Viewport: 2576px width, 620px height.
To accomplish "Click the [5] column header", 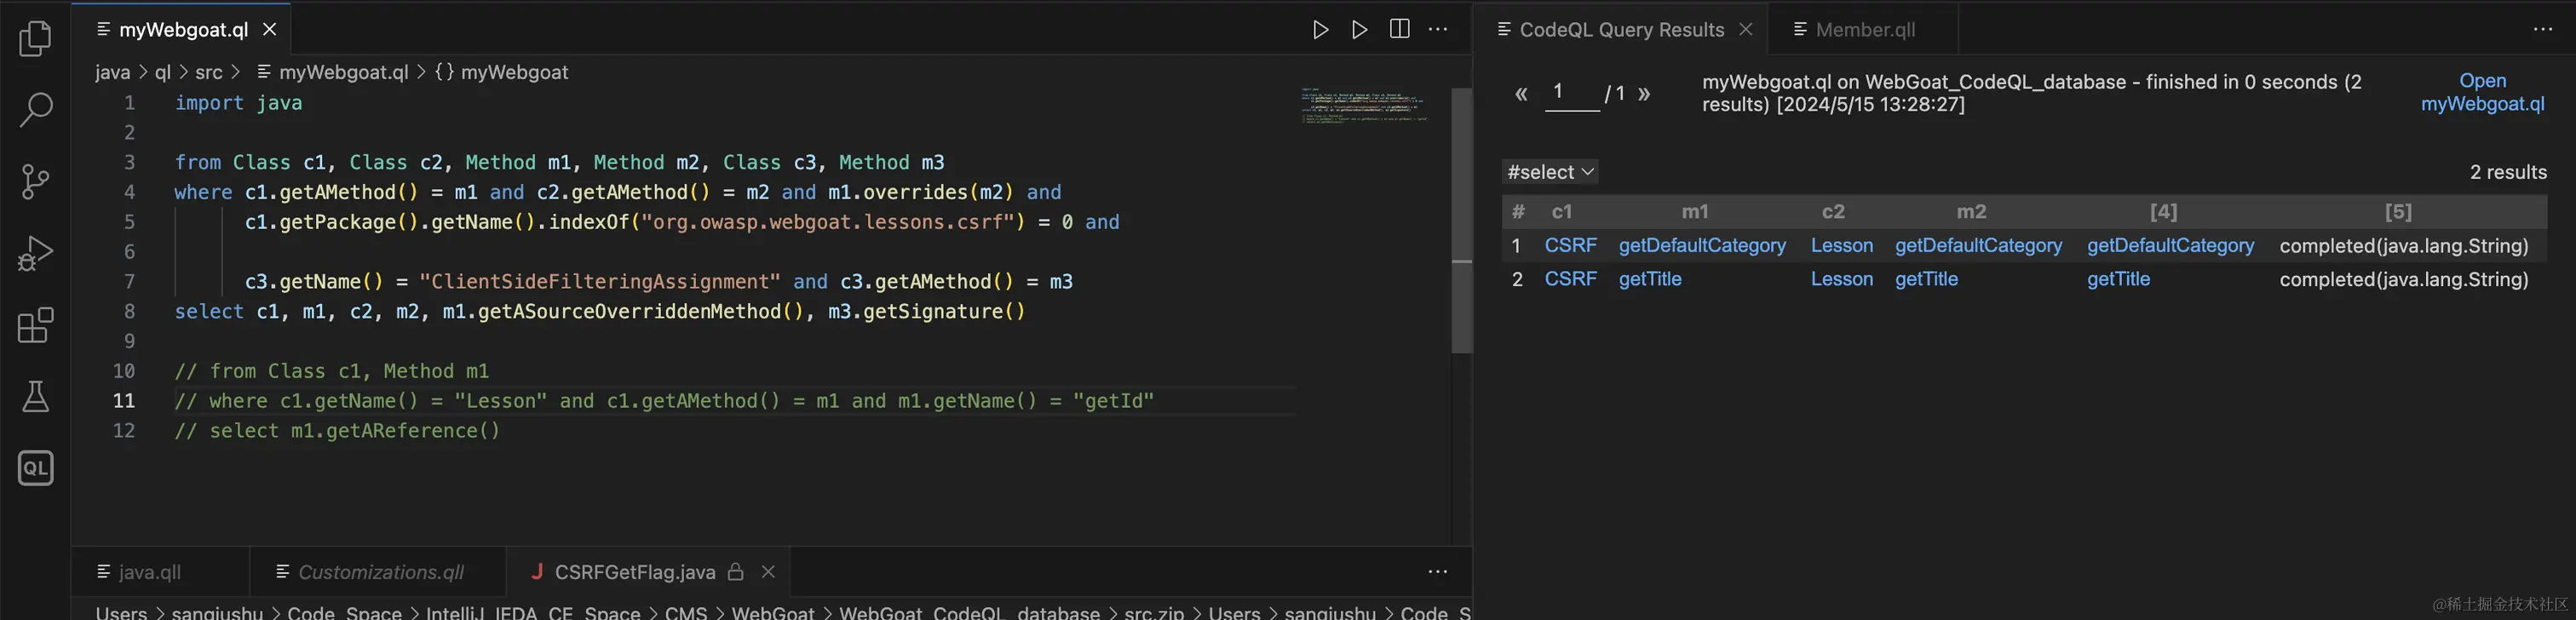I will pos(2398,212).
